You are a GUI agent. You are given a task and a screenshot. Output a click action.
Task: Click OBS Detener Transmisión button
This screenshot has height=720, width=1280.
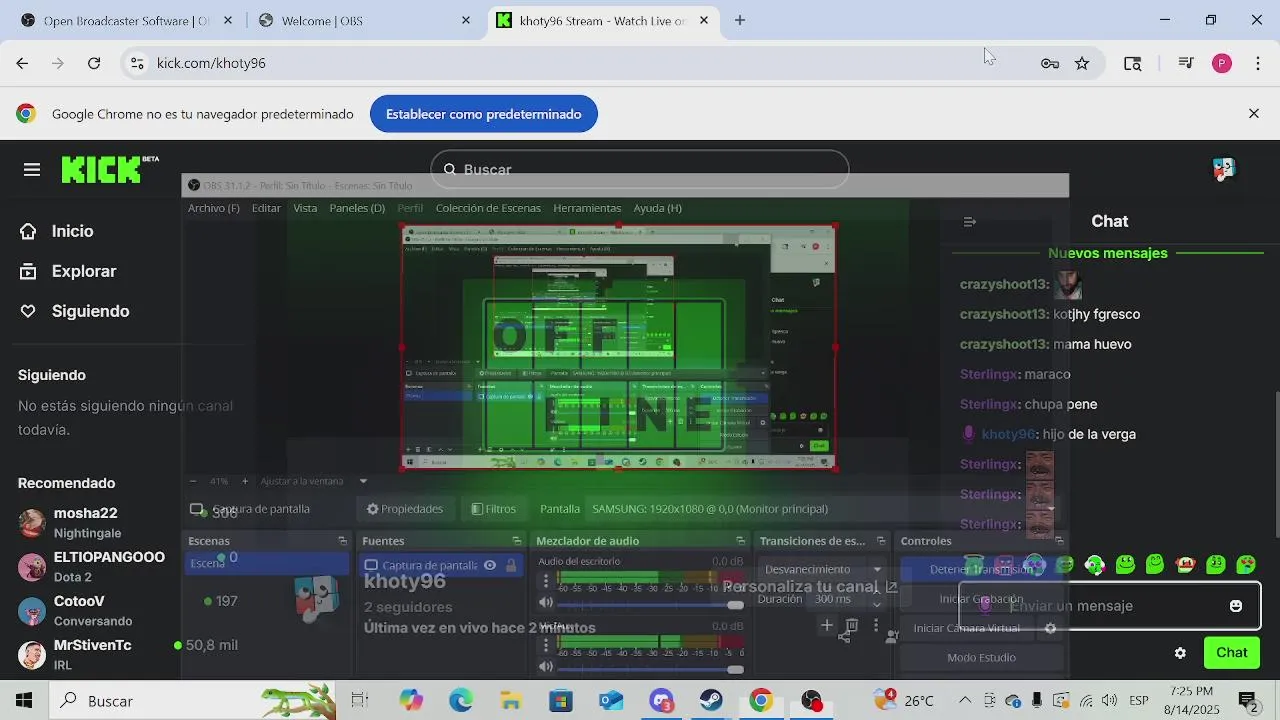click(981, 569)
